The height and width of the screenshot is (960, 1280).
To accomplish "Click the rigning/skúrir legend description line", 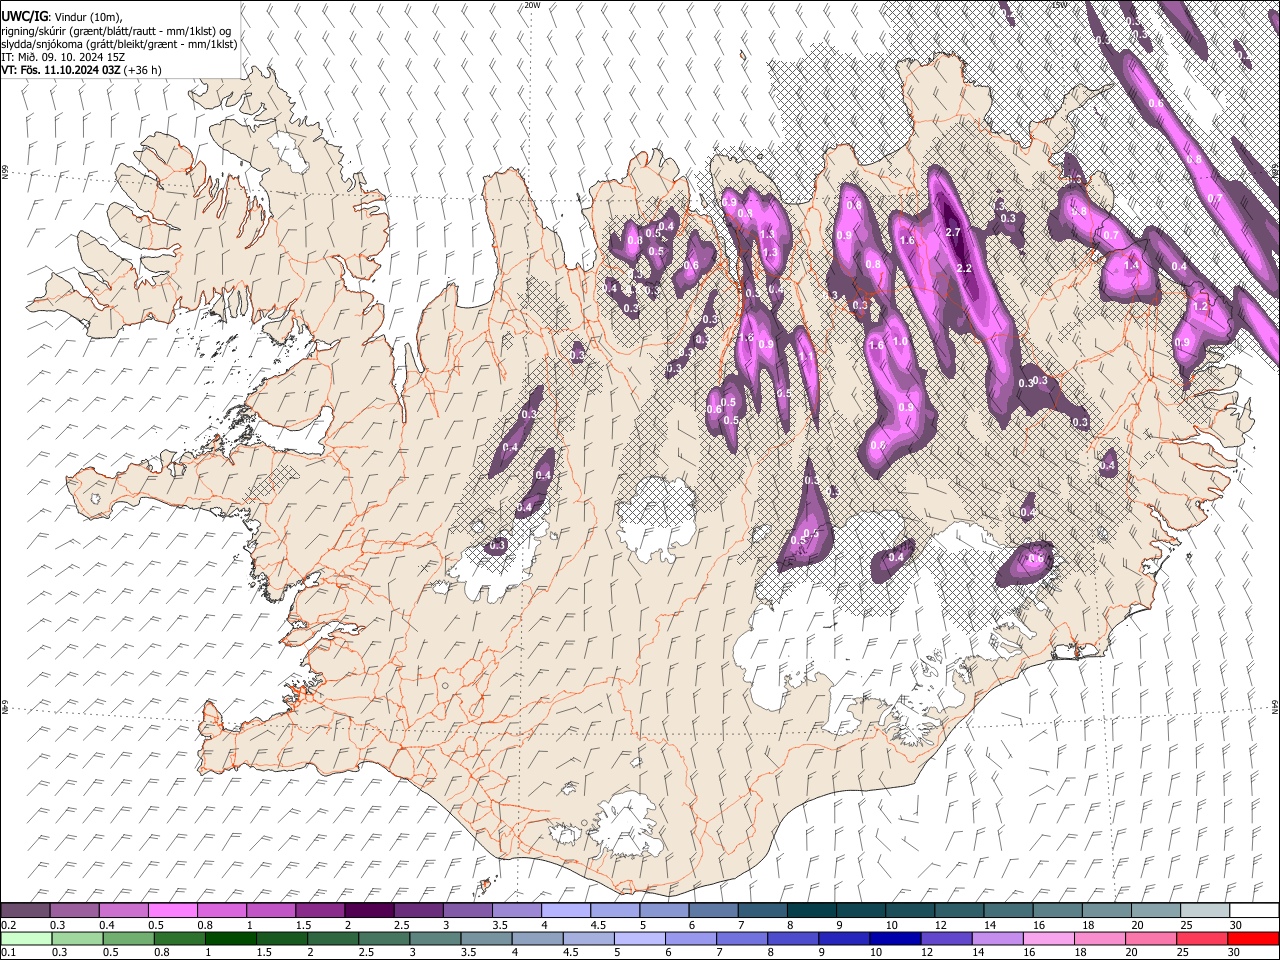I will pos(115,31).
